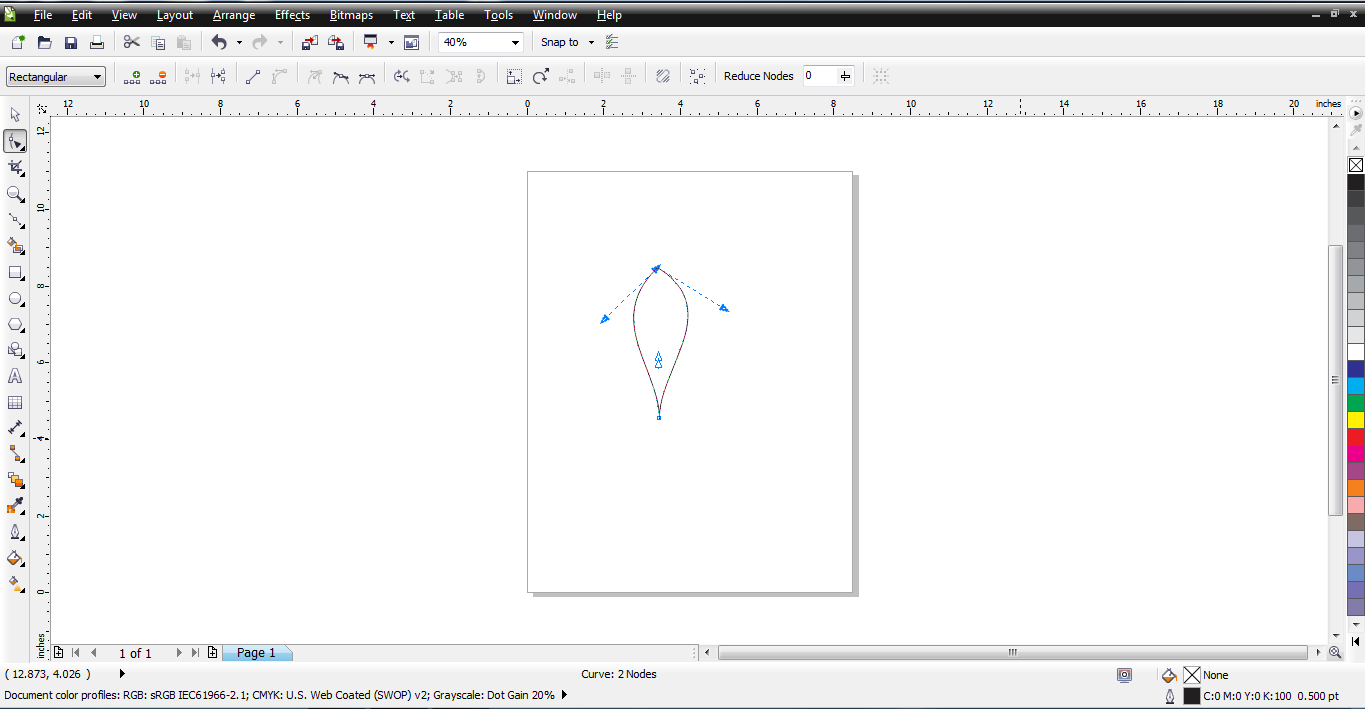Expand the undo history dropdown arrow
Viewport: 1365px width, 709px height.
pos(239,42)
